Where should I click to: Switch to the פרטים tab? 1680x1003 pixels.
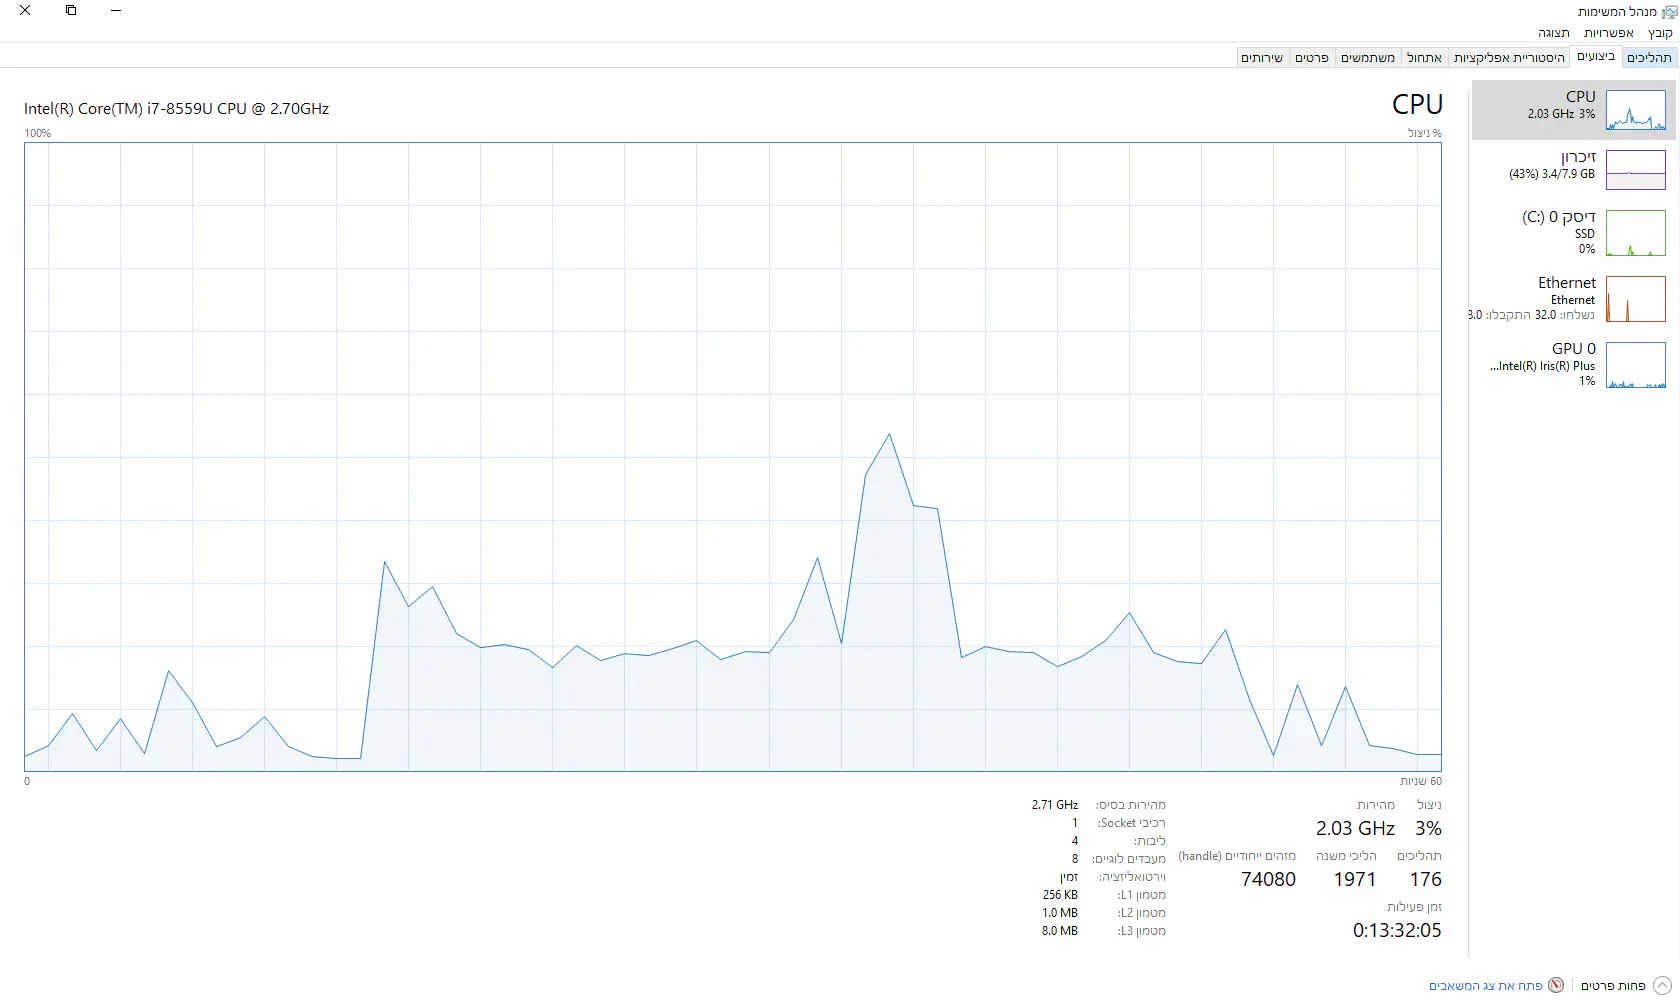coord(1311,57)
